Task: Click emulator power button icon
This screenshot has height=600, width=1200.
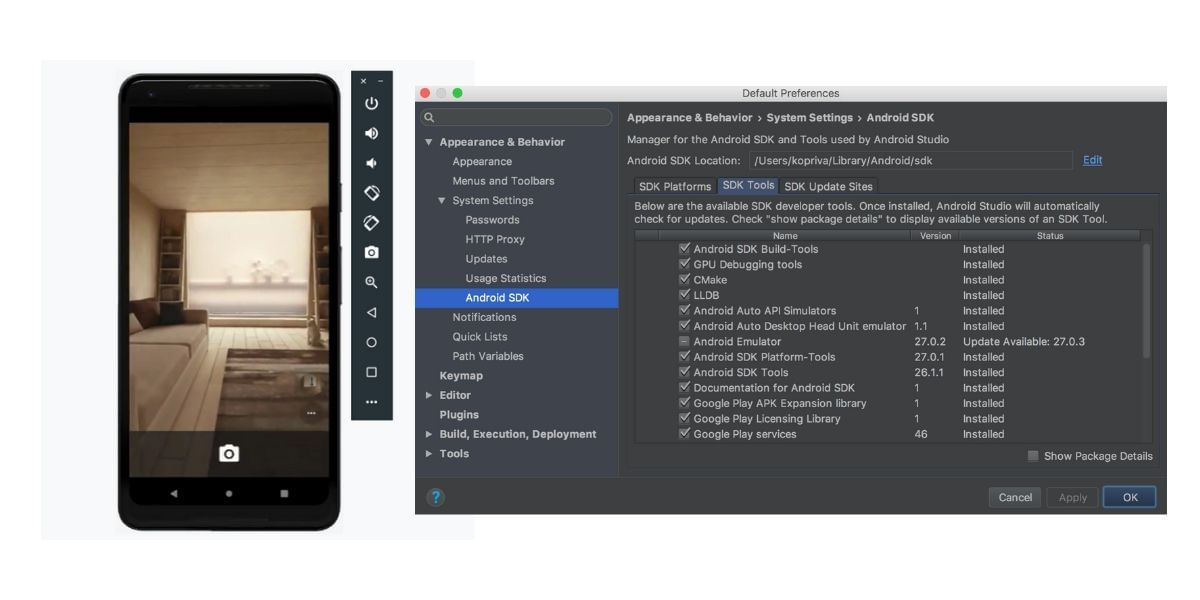Action: [x=372, y=103]
